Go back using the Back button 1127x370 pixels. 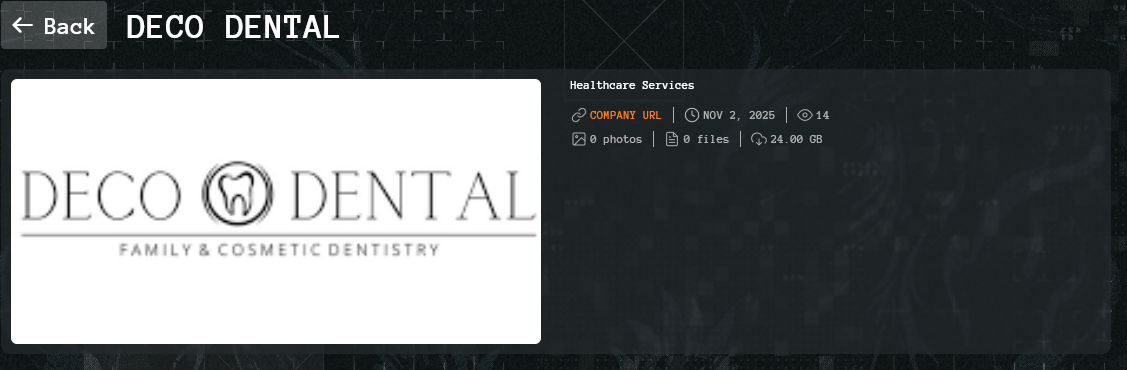click(54, 26)
